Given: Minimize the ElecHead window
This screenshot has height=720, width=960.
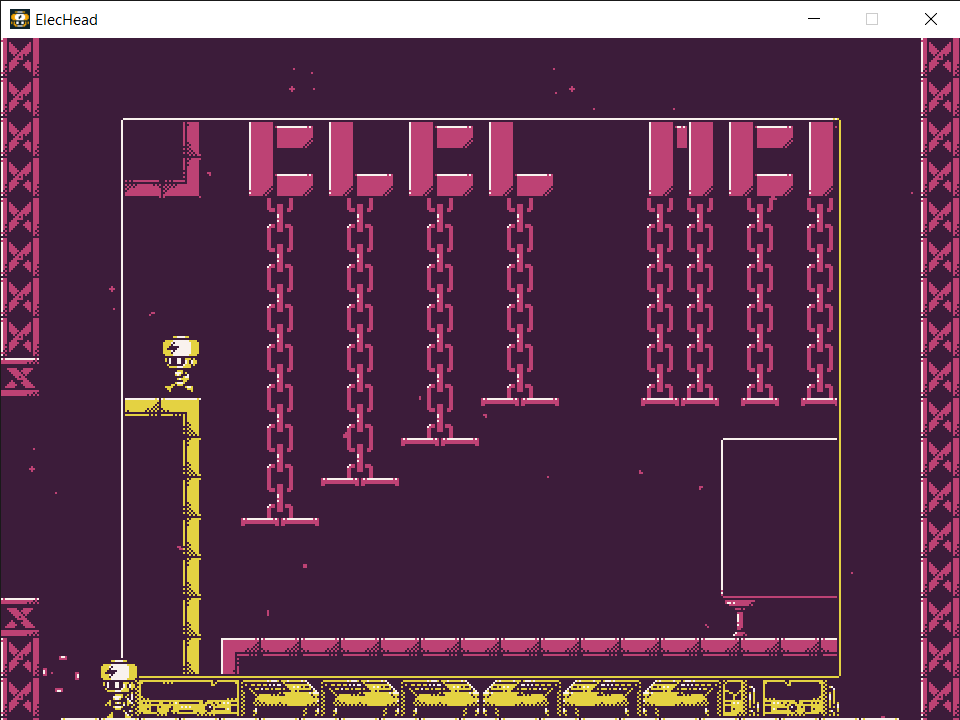Looking at the screenshot, I should [x=814, y=19].
